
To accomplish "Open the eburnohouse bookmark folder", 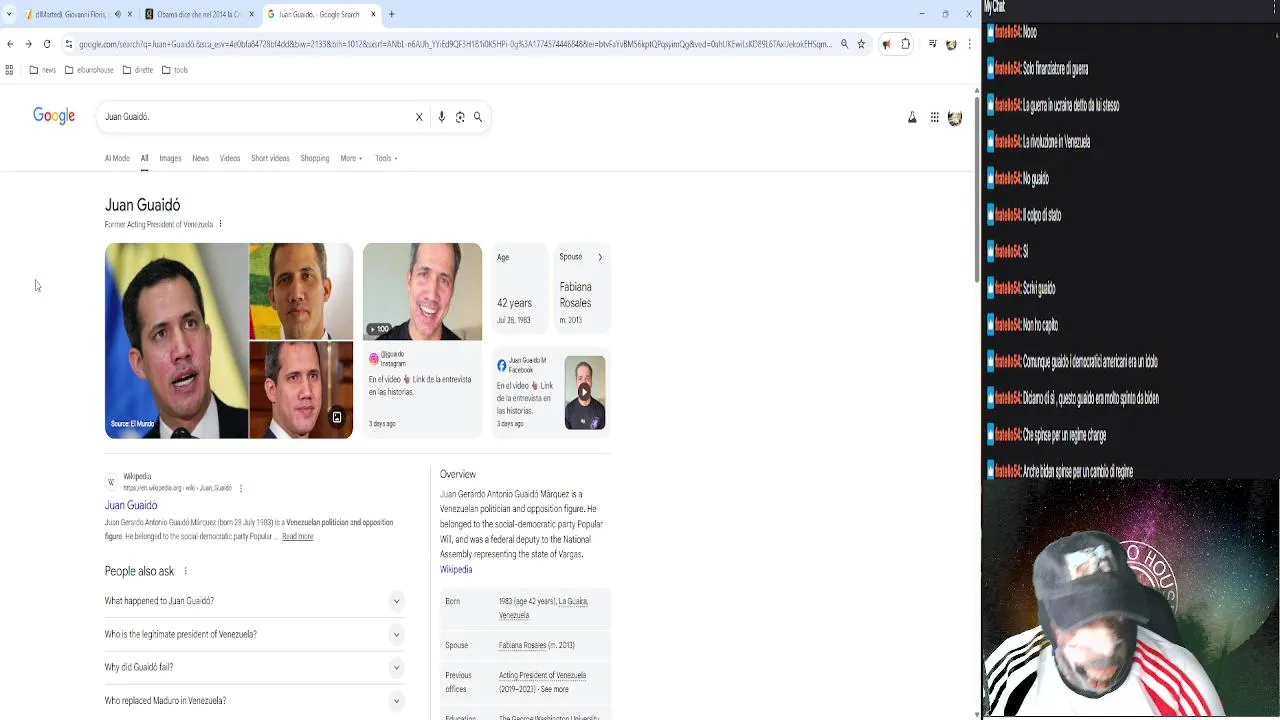I will (x=89, y=70).
